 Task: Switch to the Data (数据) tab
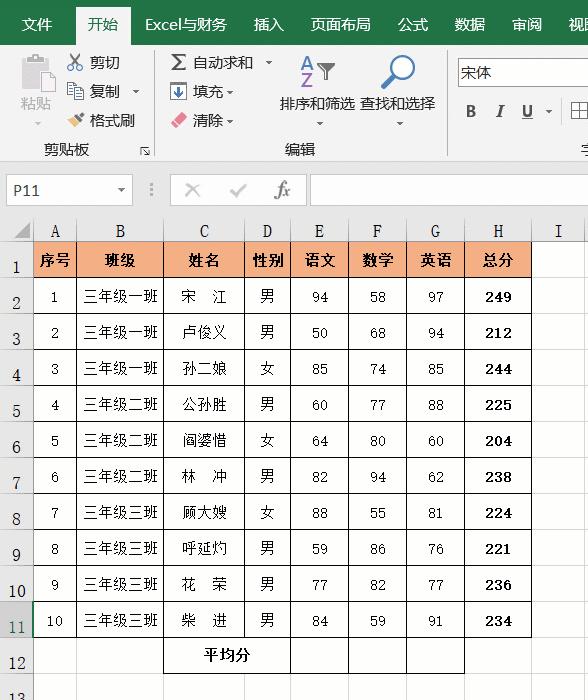pyautogui.click(x=470, y=25)
